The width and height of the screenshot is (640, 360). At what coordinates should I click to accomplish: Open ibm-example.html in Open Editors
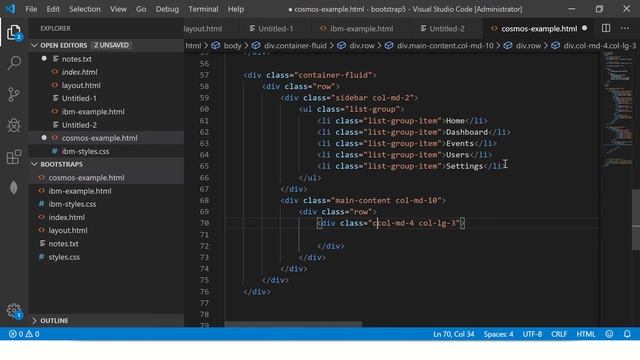tap(93, 111)
